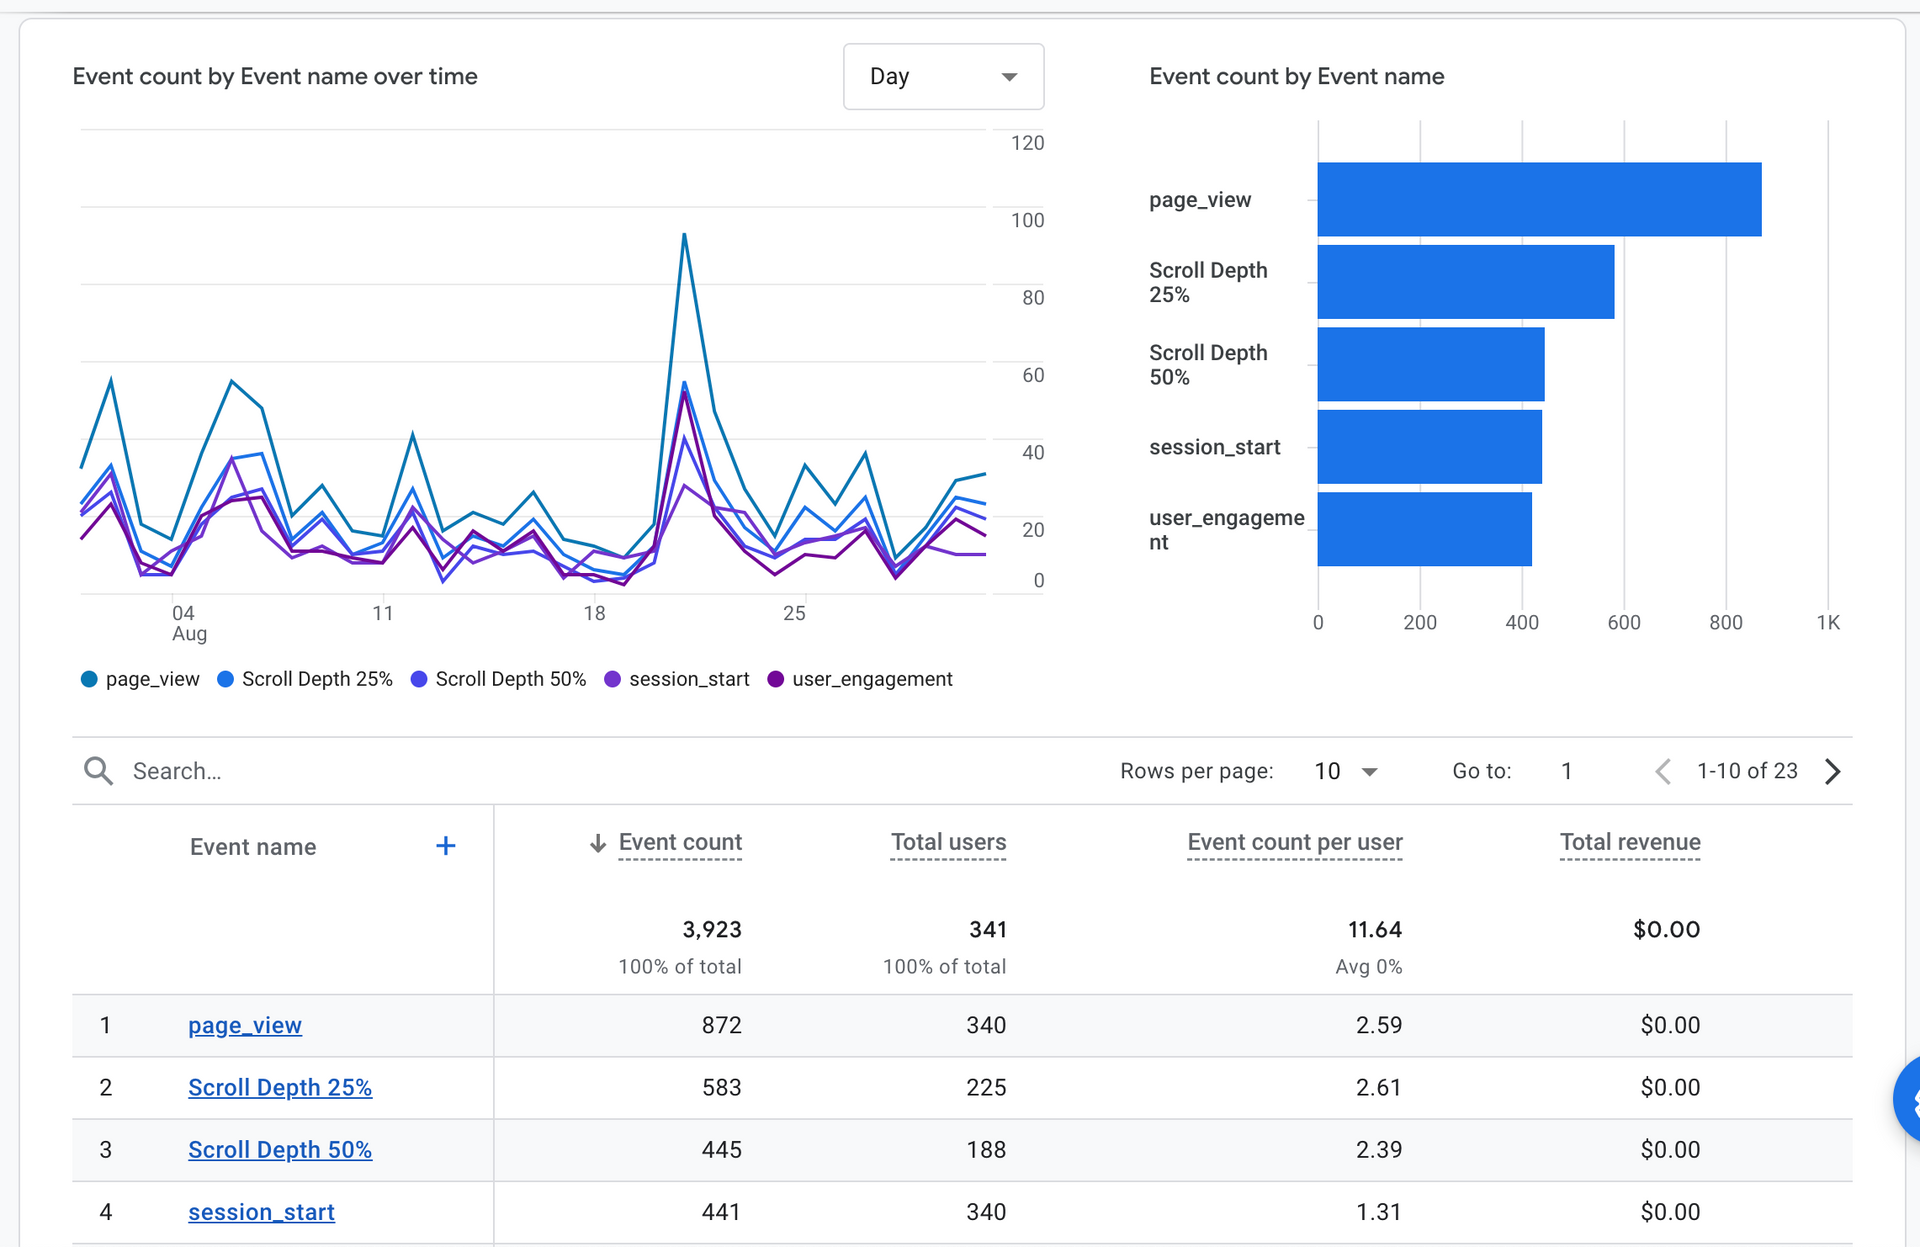This screenshot has width=1920, height=1247.
Task: Click the blue floating button at right edge
Action: tap(1908, 1099)
